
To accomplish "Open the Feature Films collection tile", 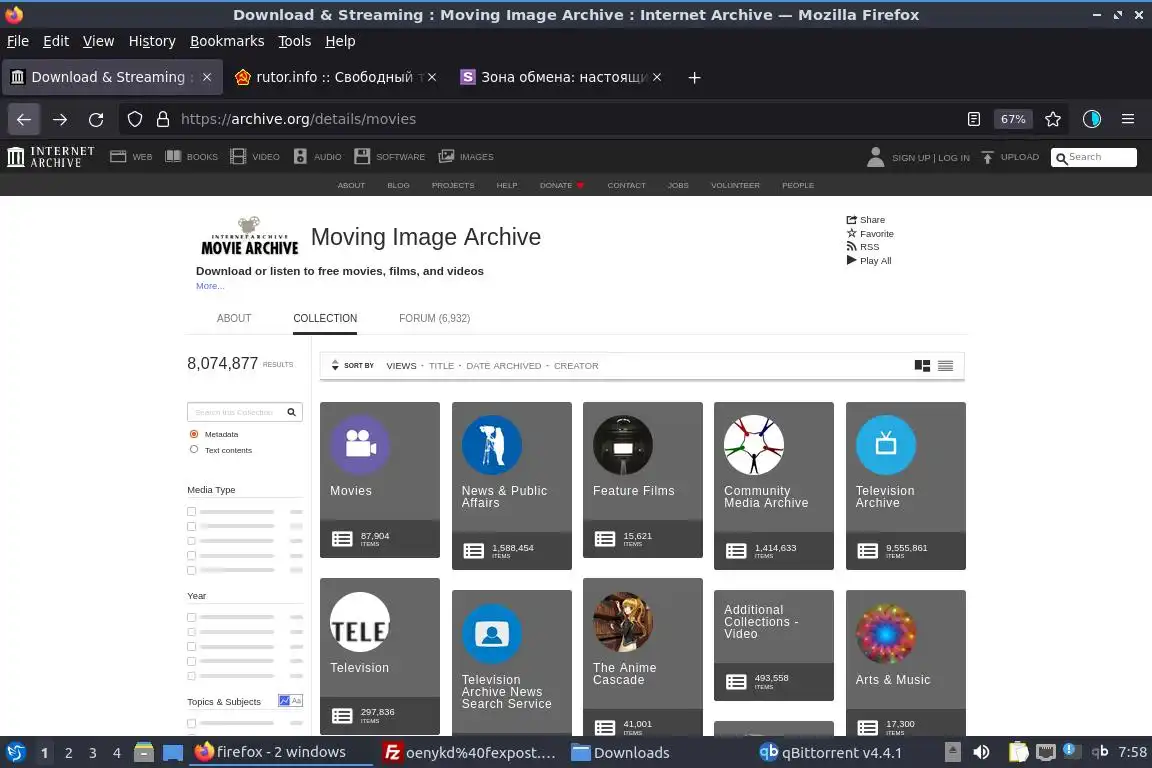I will [643, 479].
